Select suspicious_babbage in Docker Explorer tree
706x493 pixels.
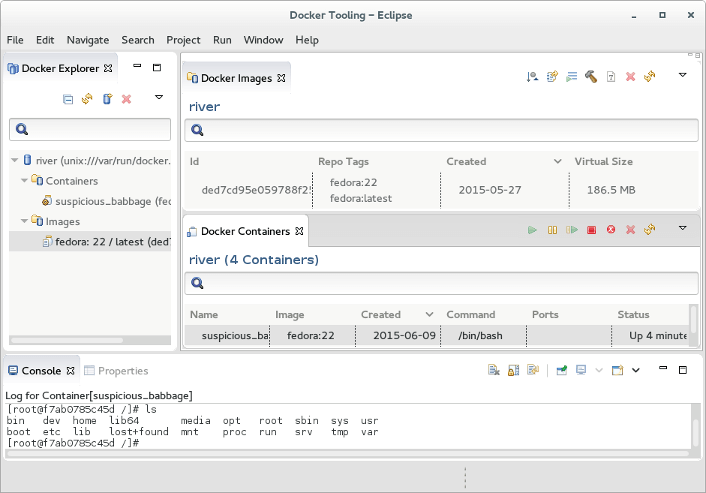pyautogui.click(x=106, y=201)
